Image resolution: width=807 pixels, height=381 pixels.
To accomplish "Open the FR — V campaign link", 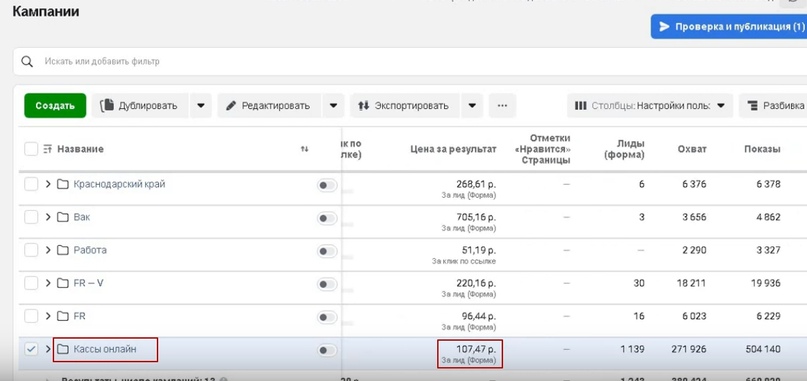I will [x=89, y=283].
